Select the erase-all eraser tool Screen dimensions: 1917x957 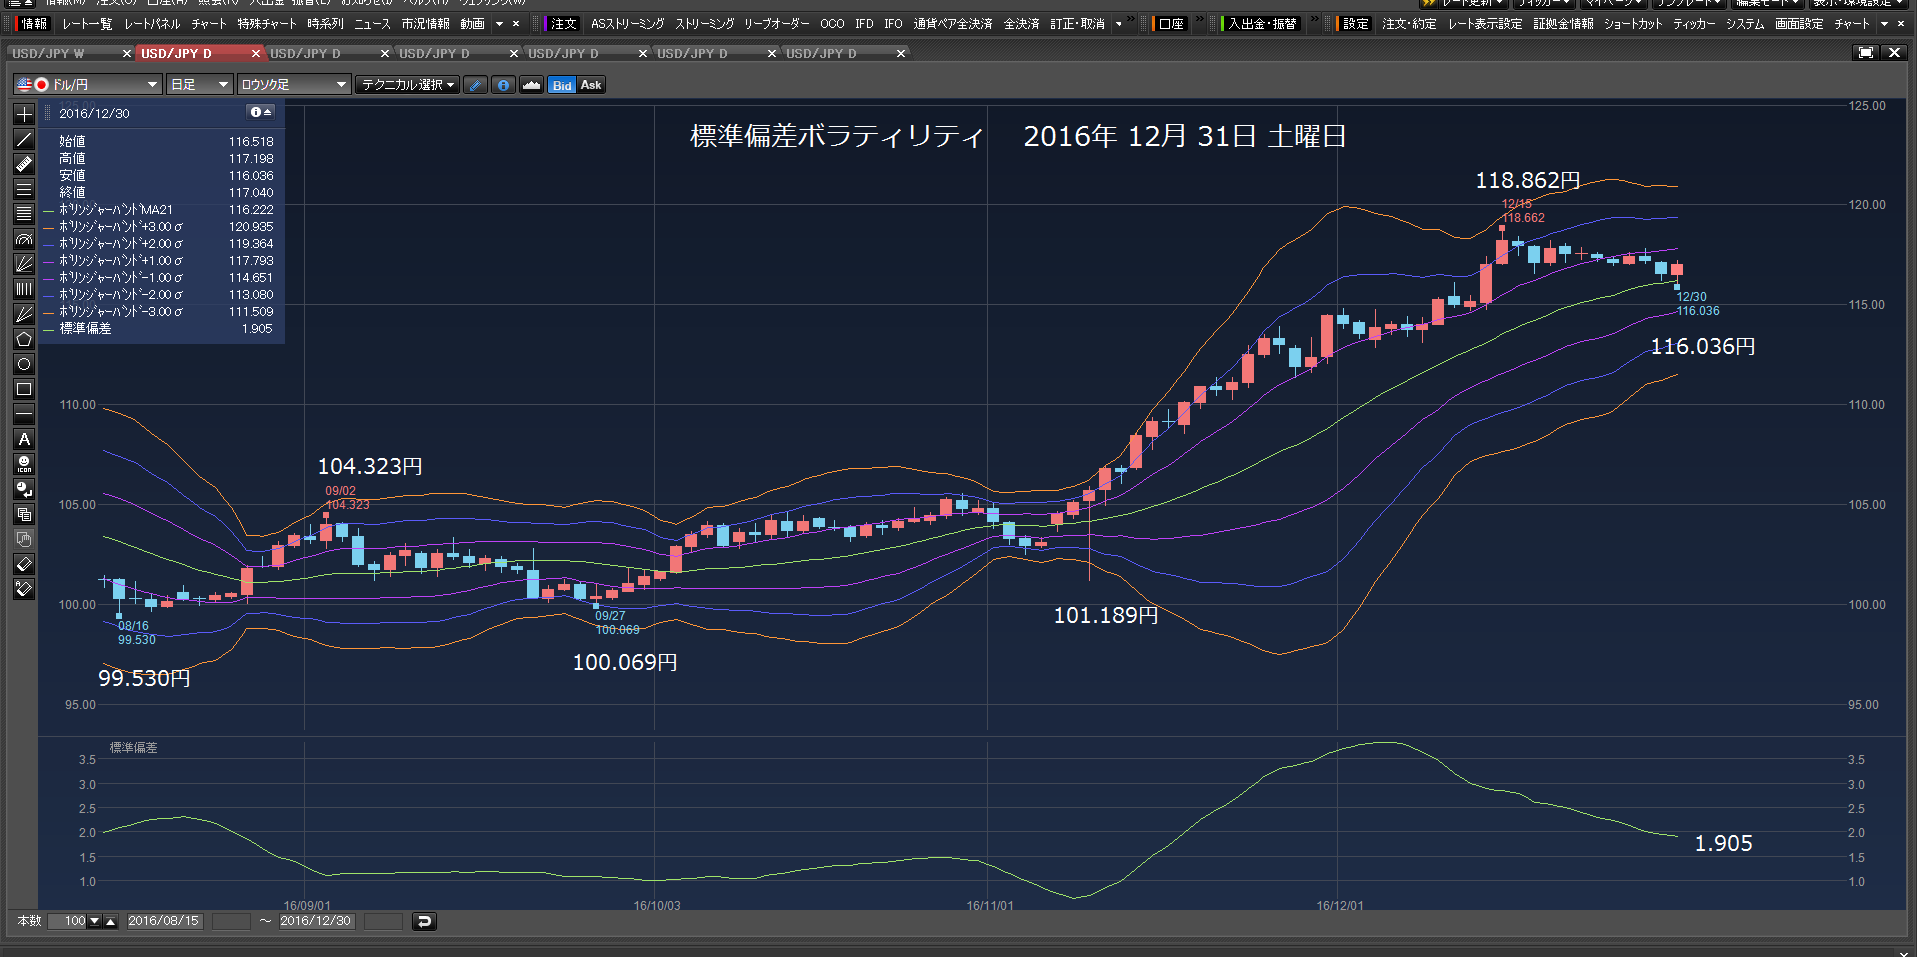click(x=24, y=589)
